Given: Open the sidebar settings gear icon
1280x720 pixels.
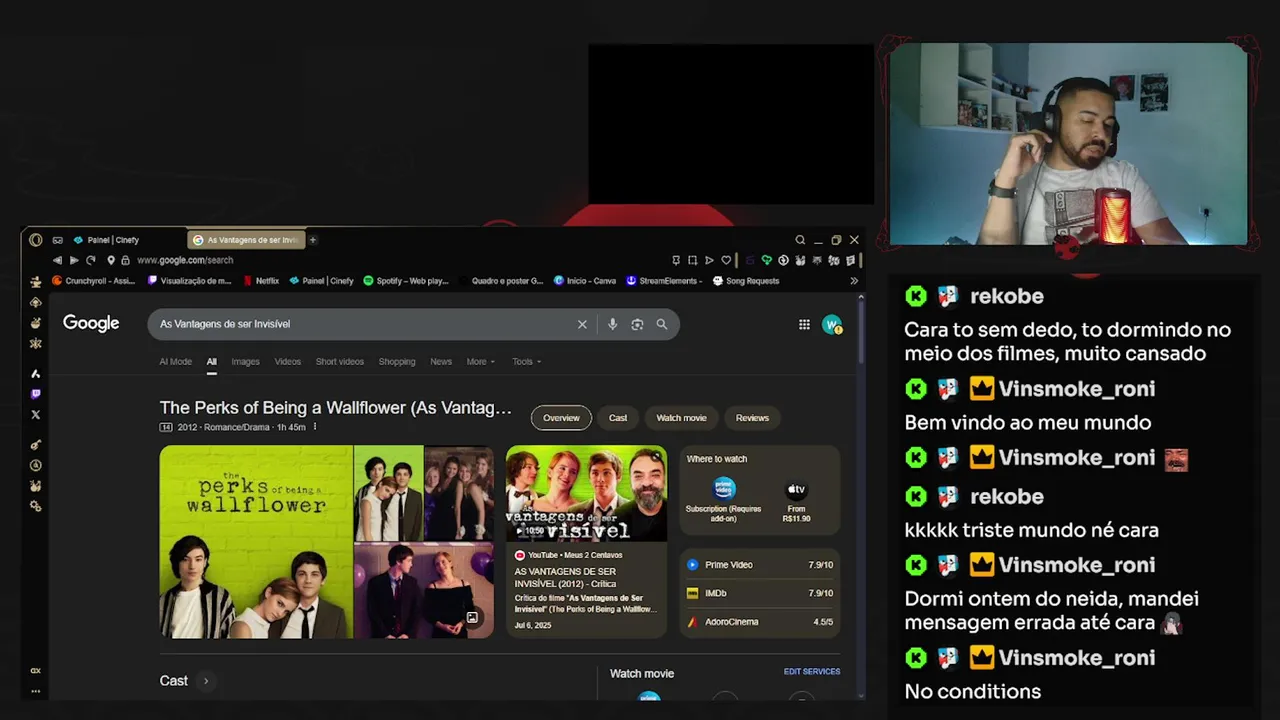Looking at the screenshot, I should point(36,507).
